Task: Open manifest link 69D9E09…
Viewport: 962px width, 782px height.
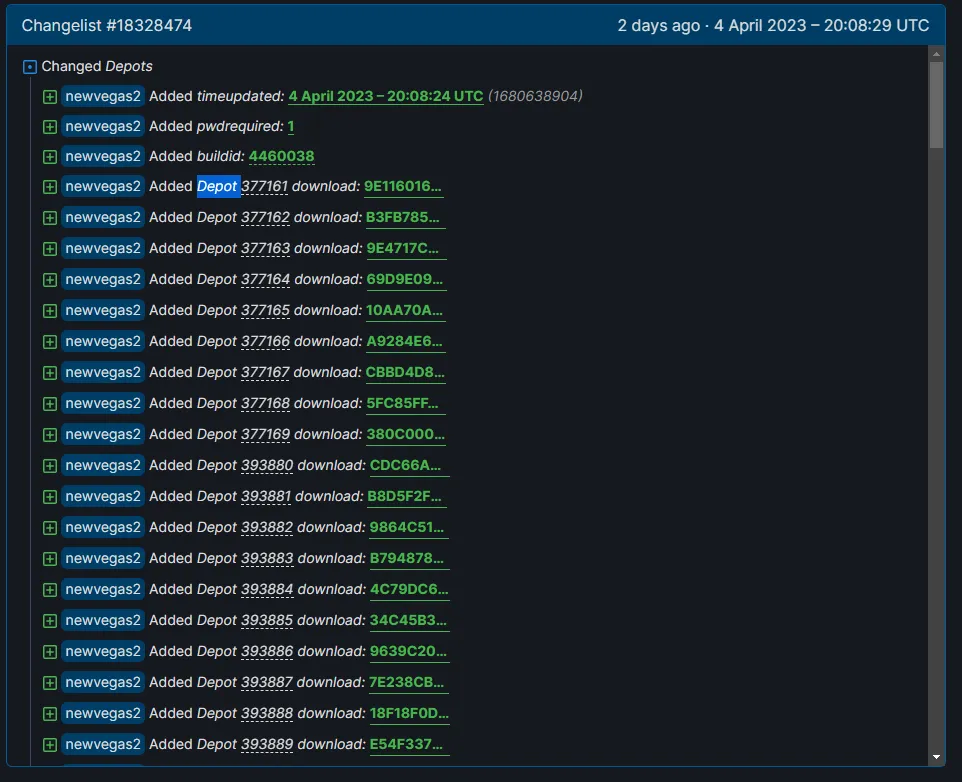Action: [x=406, y=279]
